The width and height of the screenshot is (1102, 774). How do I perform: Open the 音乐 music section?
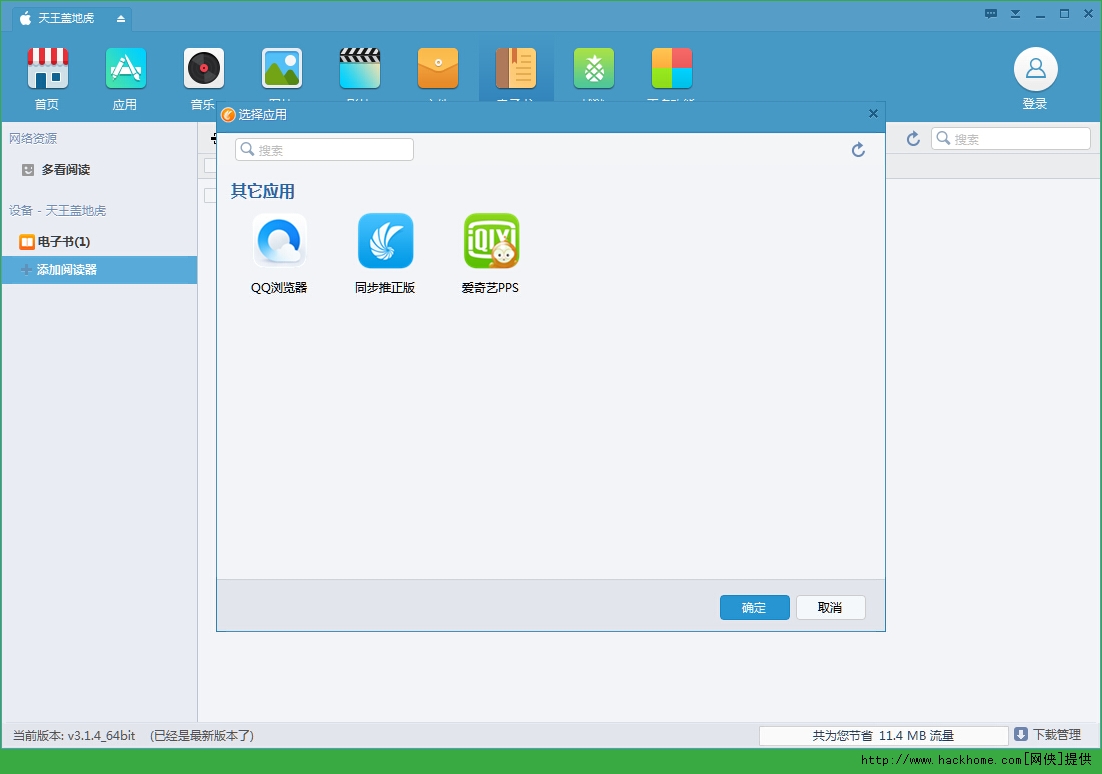click(x=203, y=69)
